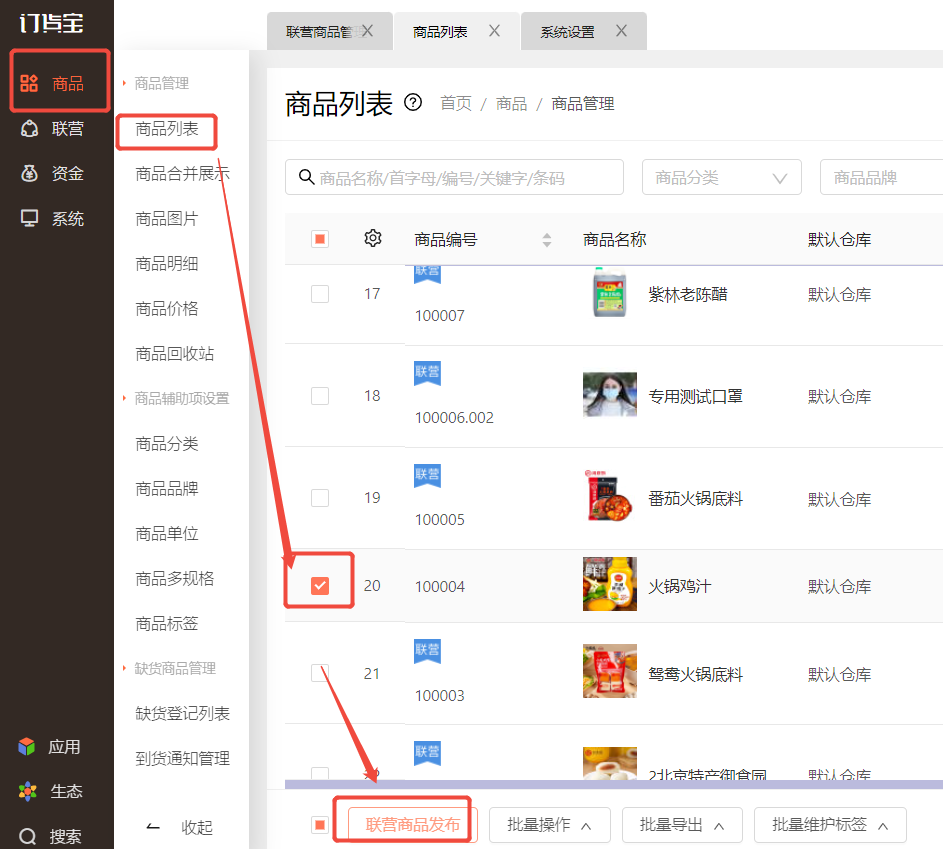Go to 商品 breadcrumb link
Viewport: 943px width, 849px height.
coord(511,103)
